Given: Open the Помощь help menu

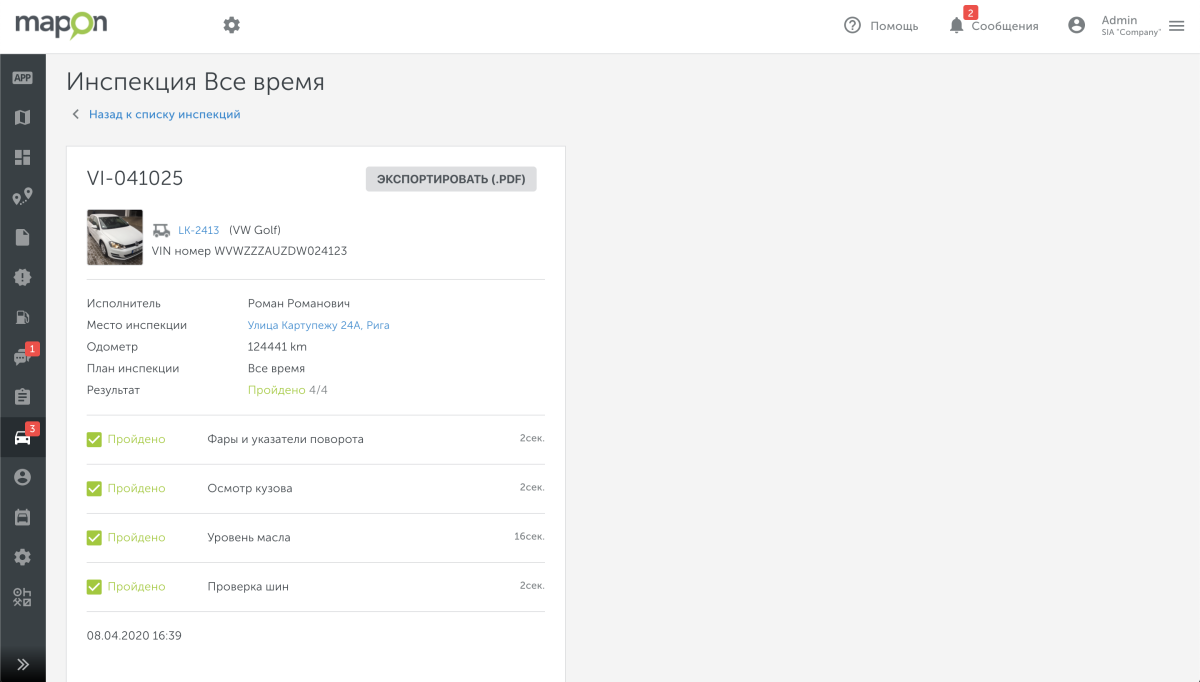Looking at the screenshot, I should pos(881,26).
